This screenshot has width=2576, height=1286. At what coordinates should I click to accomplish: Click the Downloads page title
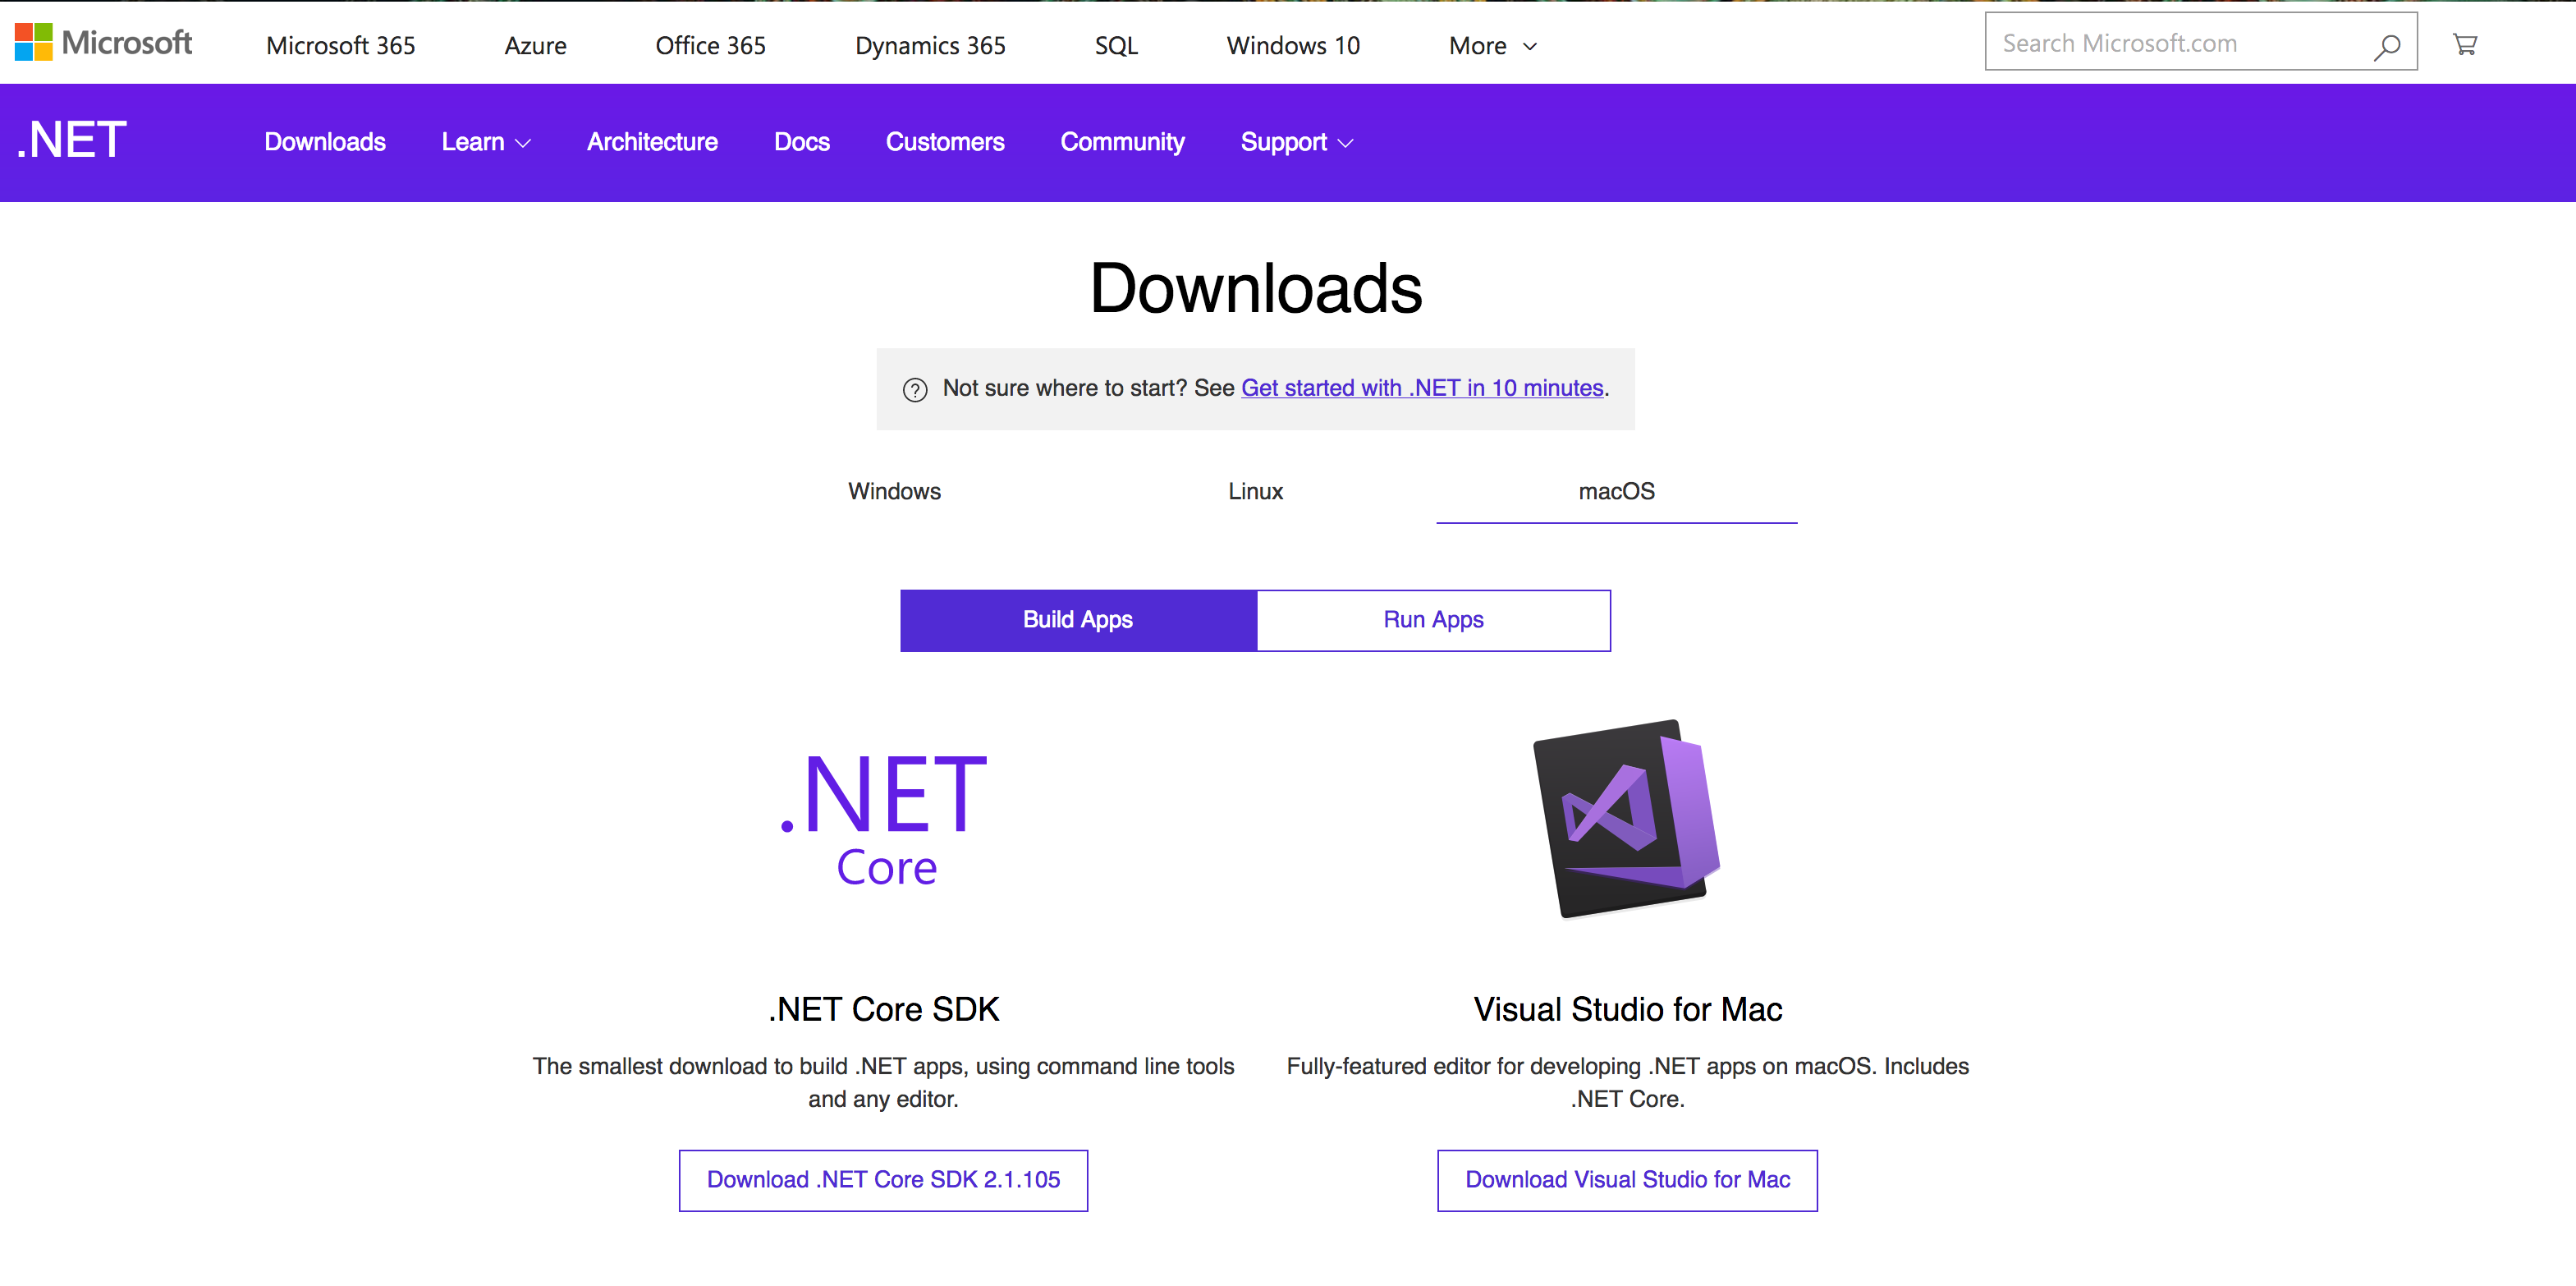(x=1255, y=288)
